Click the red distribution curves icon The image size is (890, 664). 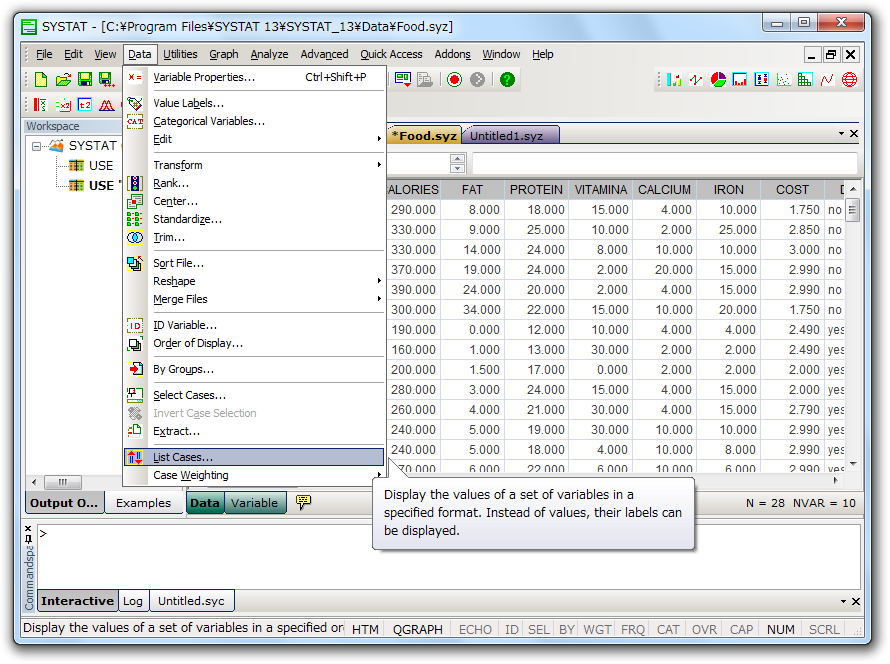pos(106,105)
